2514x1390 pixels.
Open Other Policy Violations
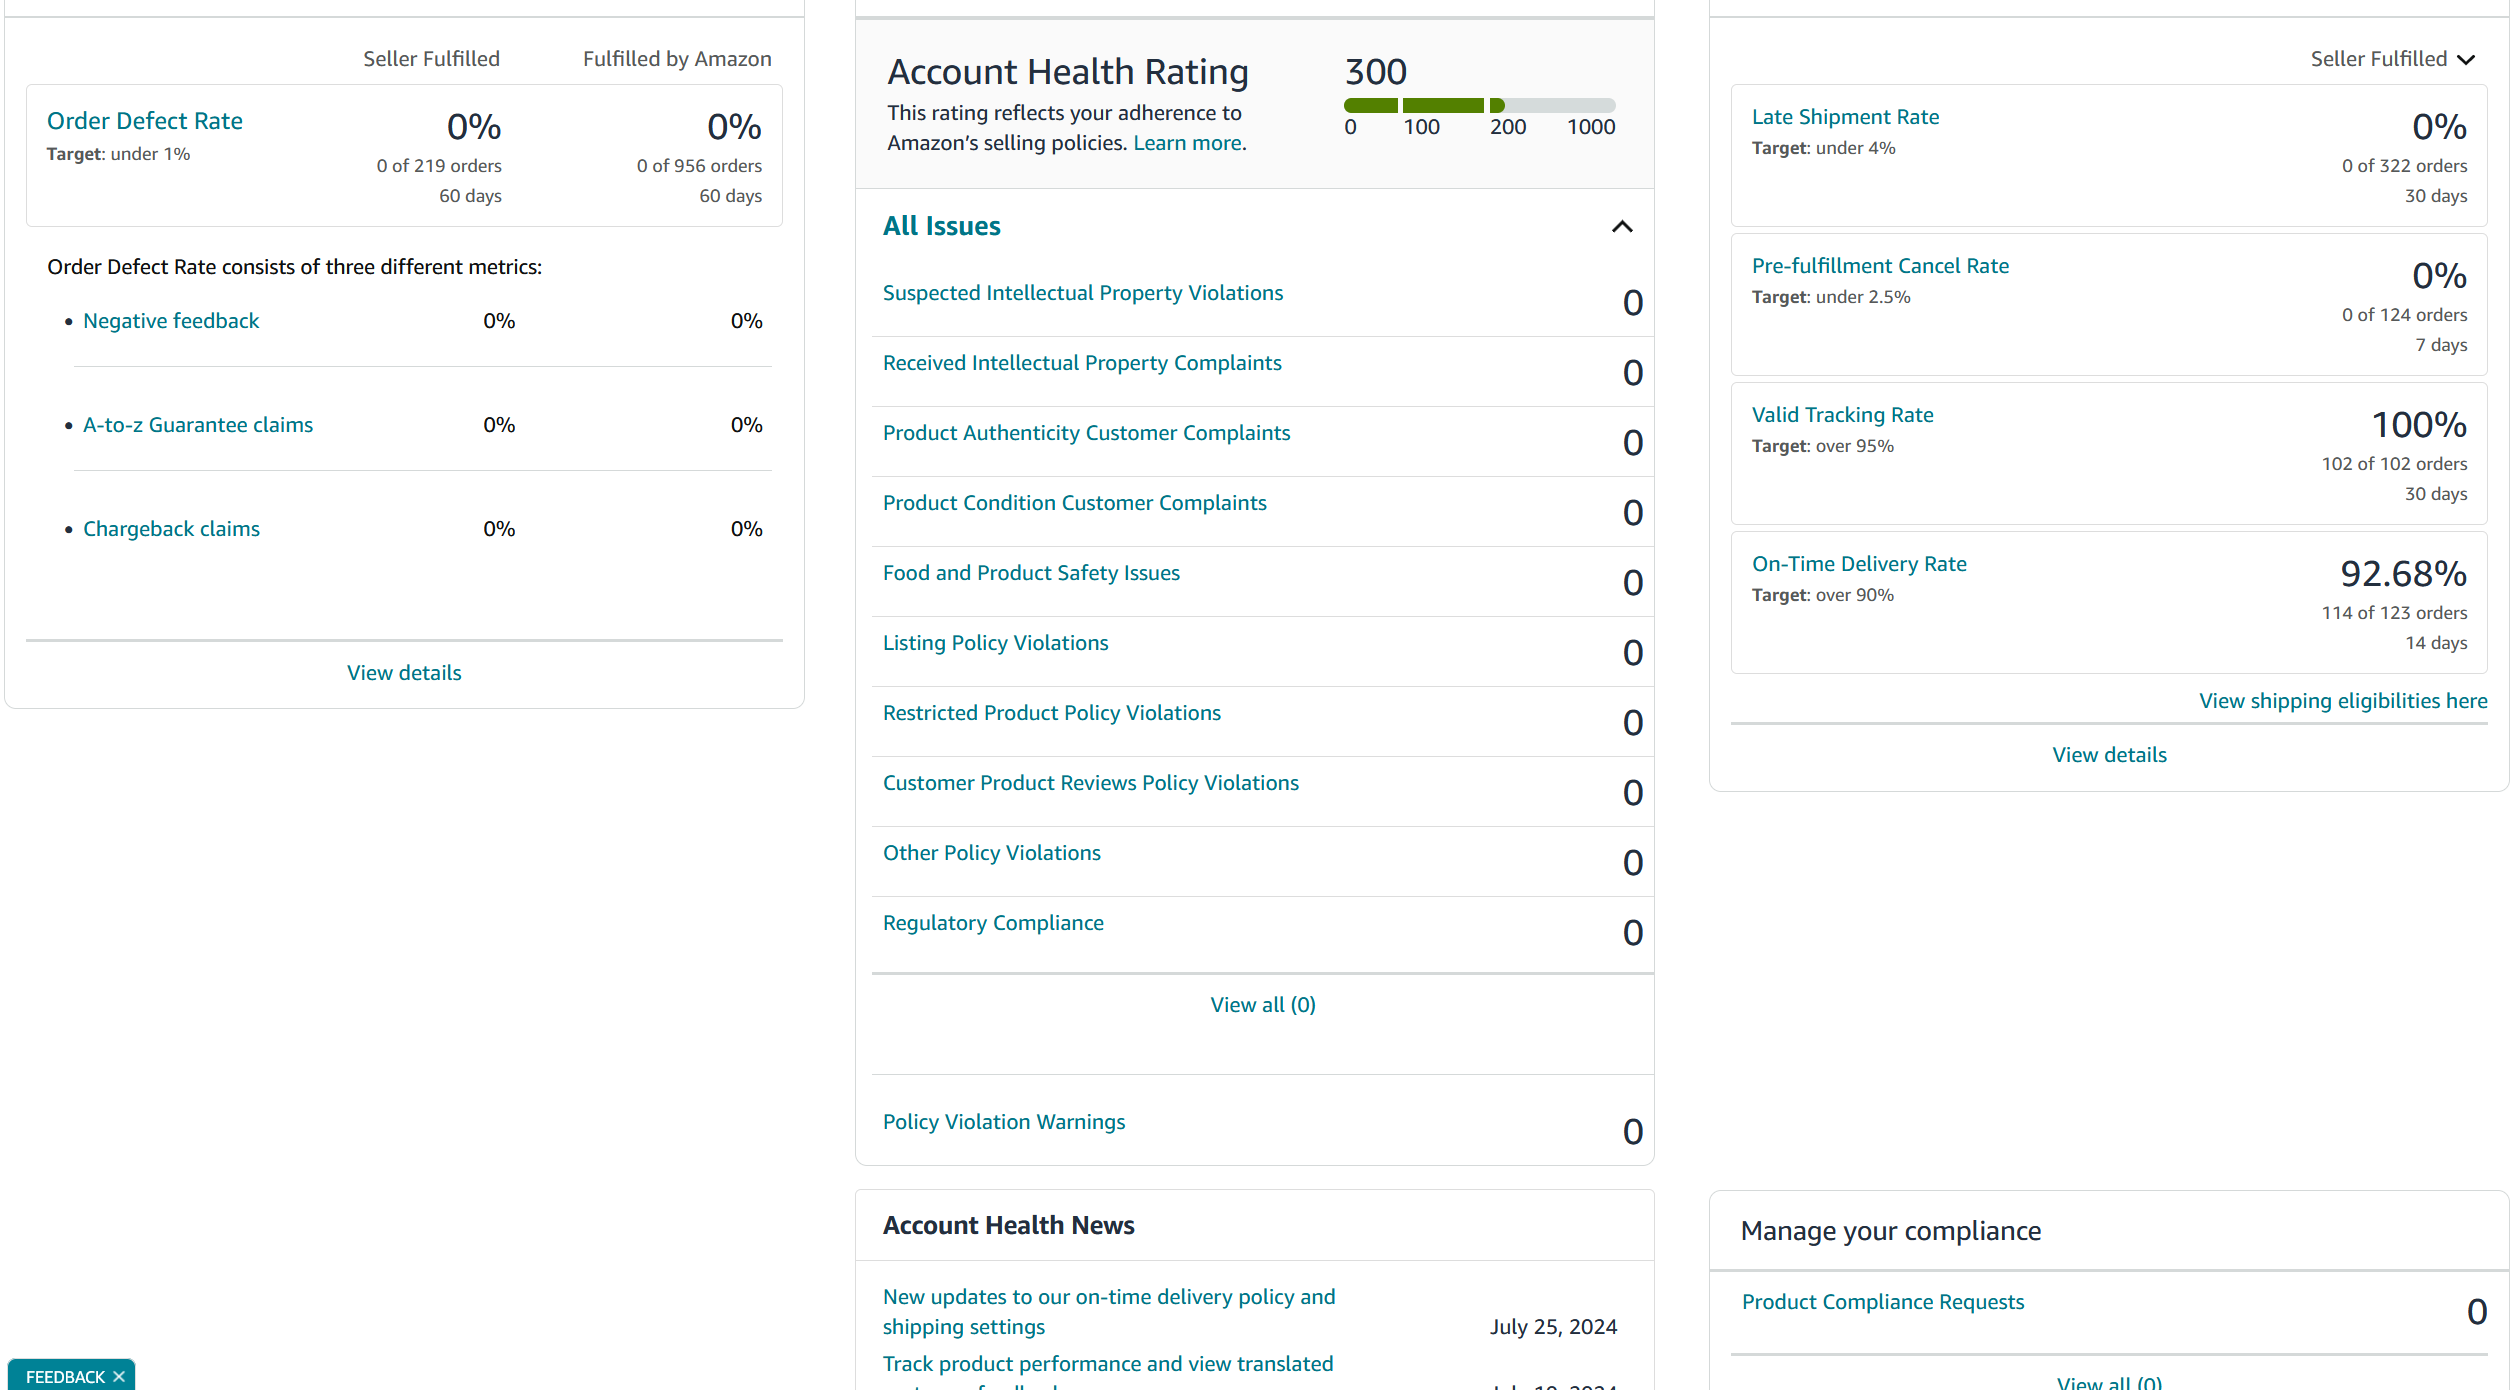click(x=991, y=853)
